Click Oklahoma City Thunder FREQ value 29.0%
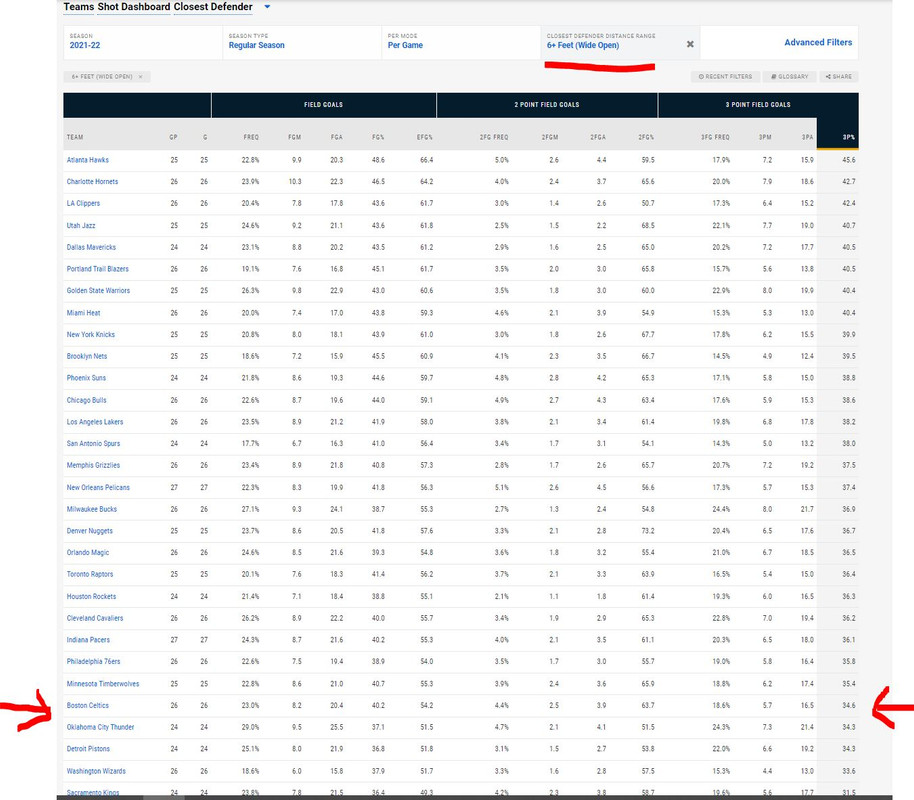 (x=251, y=727)
